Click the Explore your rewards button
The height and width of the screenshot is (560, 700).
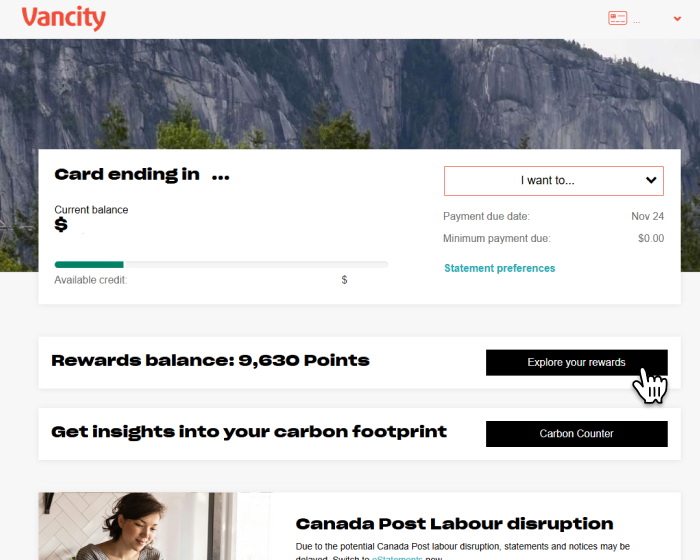click(x=576, y=362)
